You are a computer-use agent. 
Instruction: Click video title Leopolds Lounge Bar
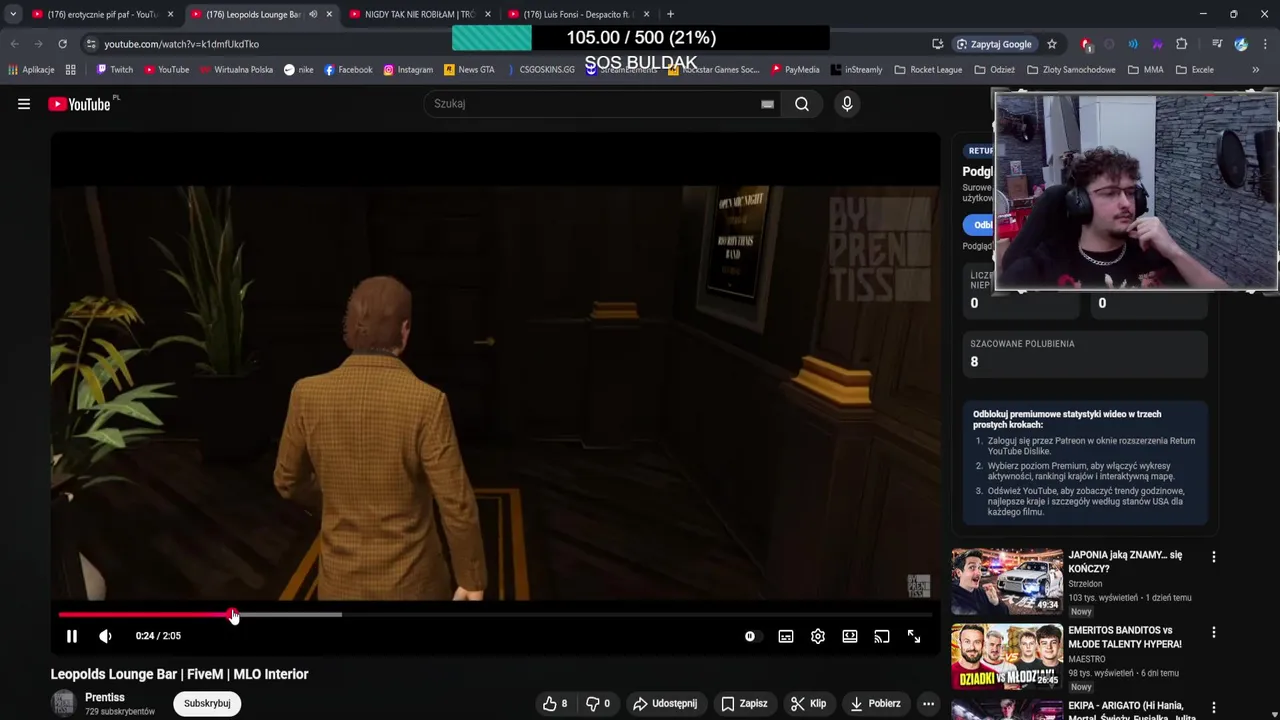click(x=180, y=674)
